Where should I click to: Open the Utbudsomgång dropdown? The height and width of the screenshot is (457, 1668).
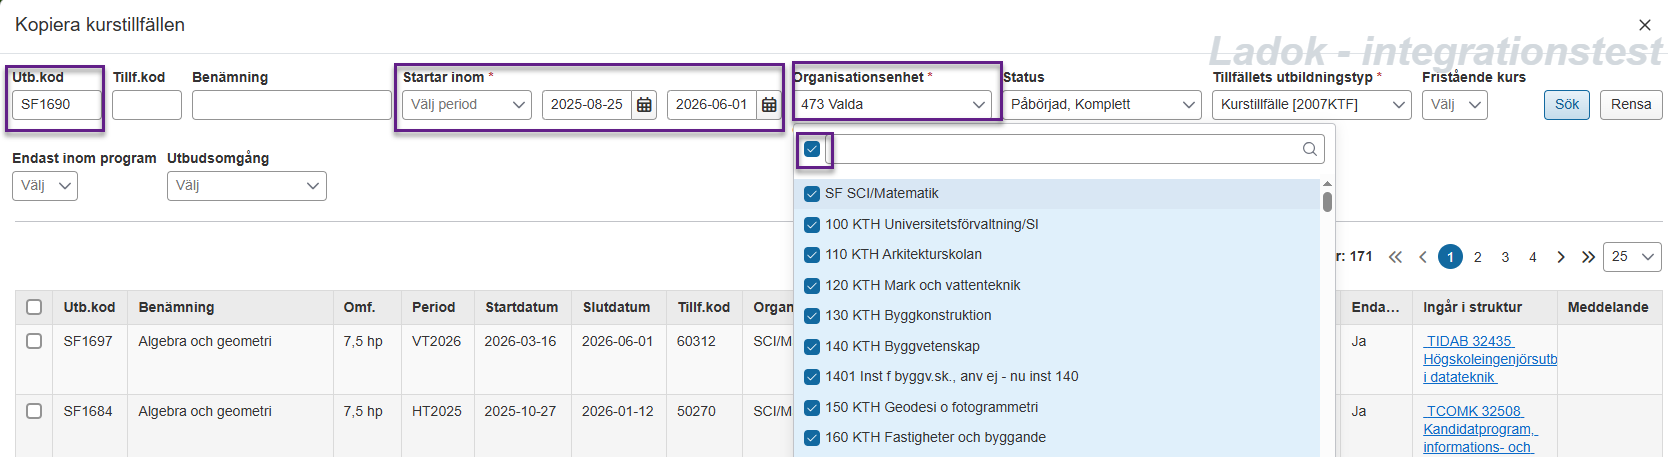coord(246,186)
